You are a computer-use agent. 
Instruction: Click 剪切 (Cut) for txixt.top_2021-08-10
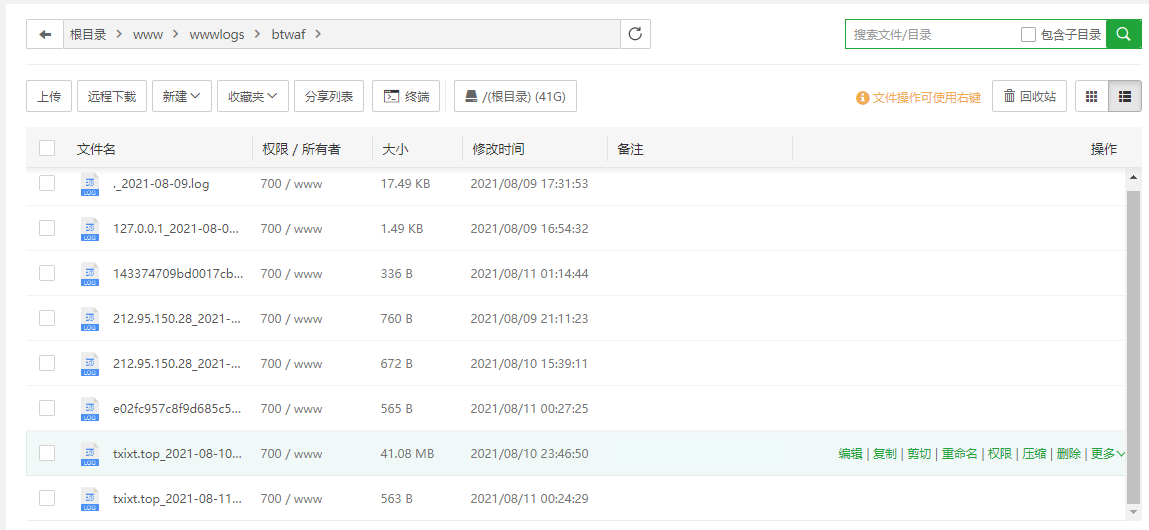[x=919, y=454]
